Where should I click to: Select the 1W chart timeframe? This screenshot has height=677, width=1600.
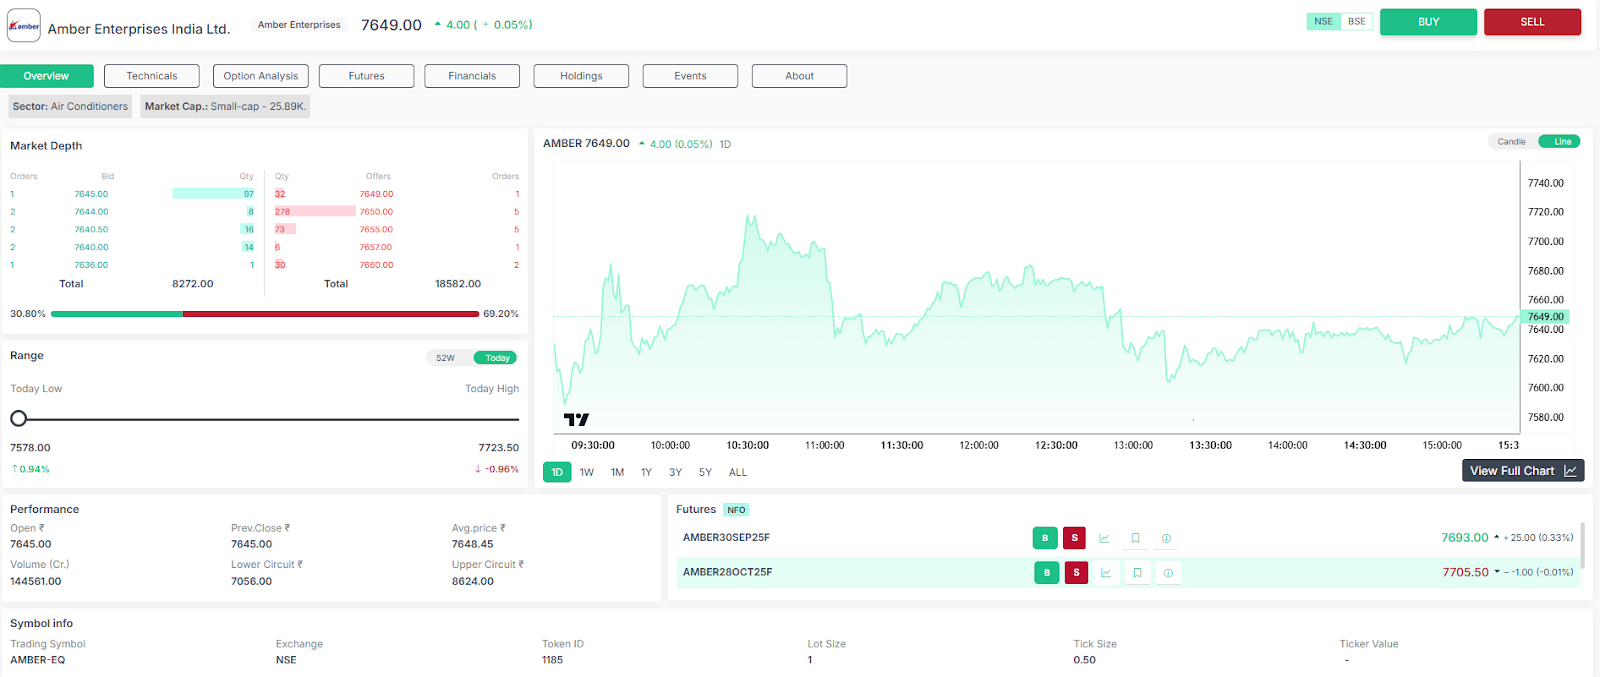click(587, 472)
